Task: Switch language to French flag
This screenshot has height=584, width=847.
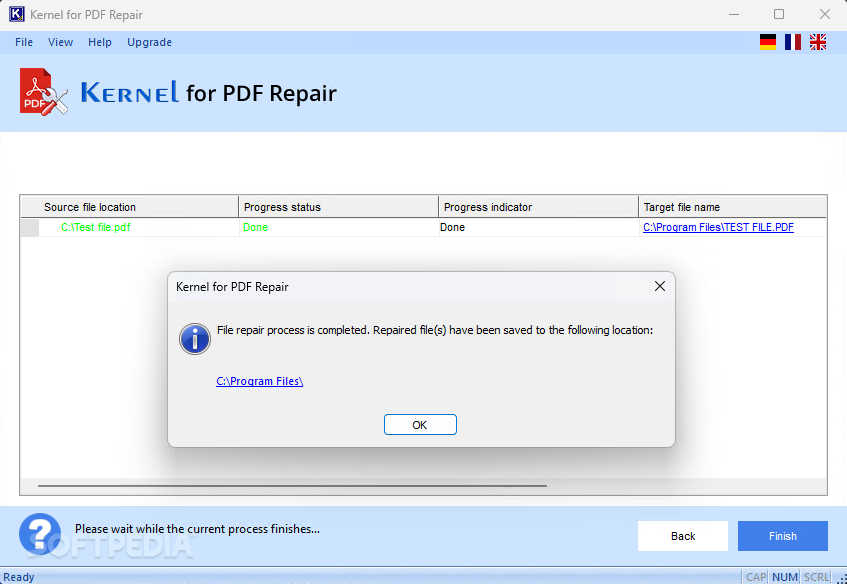Action: (x=792, y=42)
